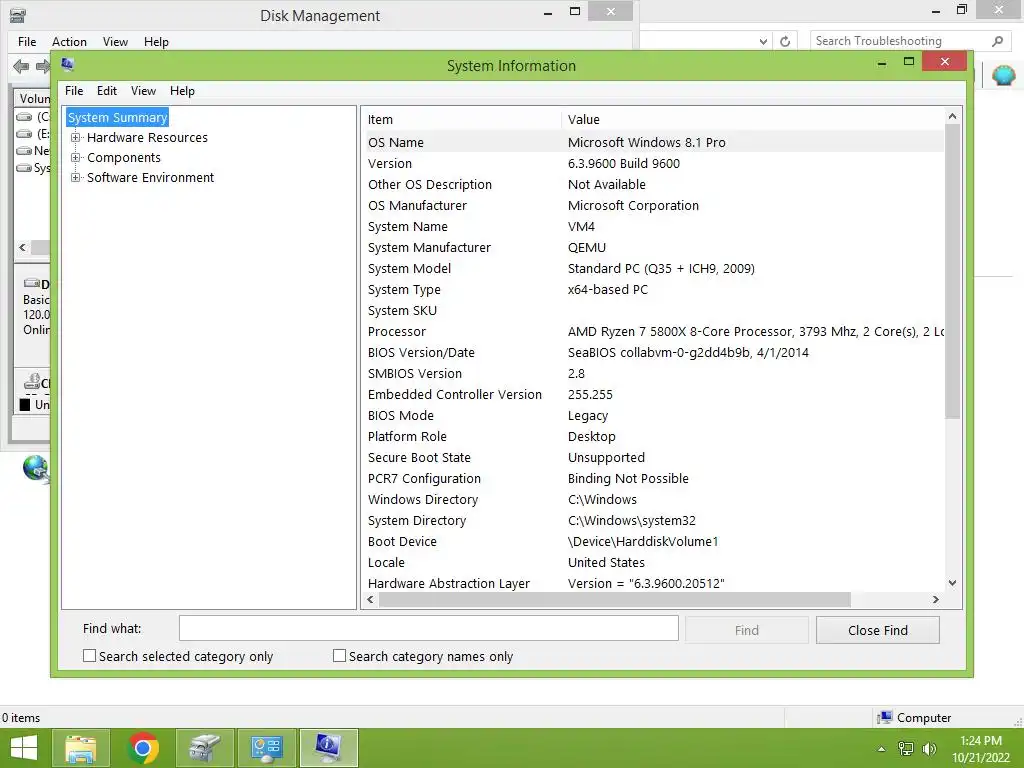Select System Information taskbar icon

[x=328, y=748]
